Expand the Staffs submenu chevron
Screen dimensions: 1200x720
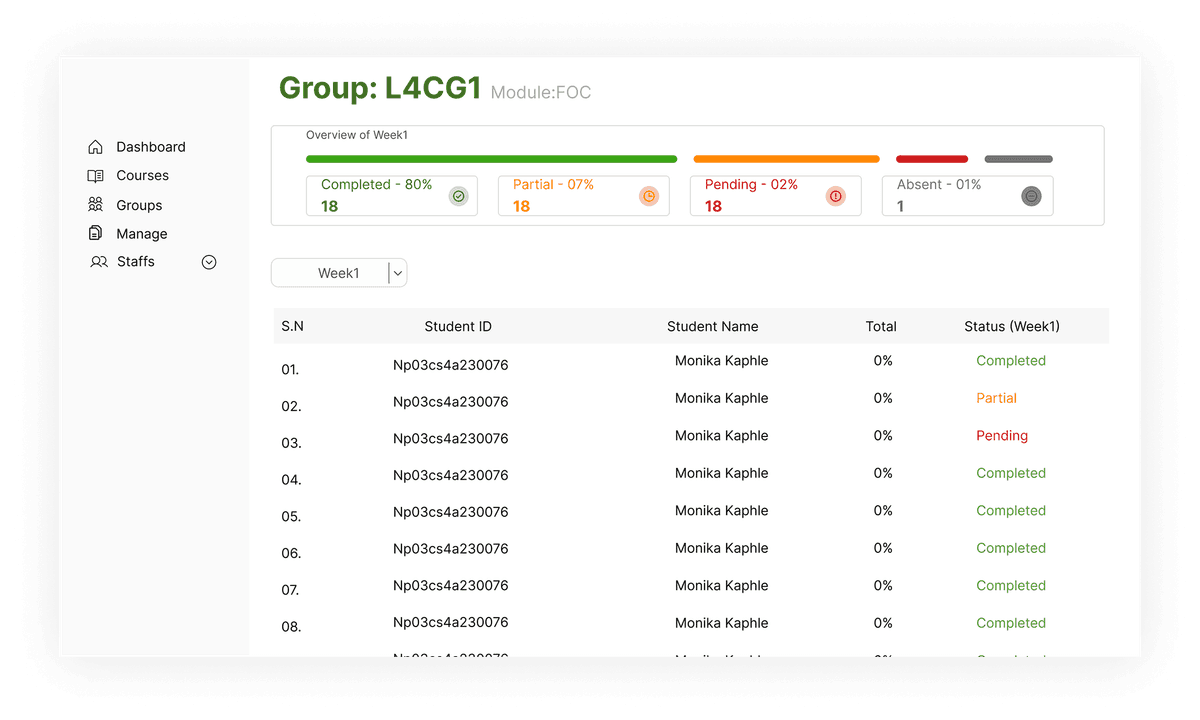[209, 262]
